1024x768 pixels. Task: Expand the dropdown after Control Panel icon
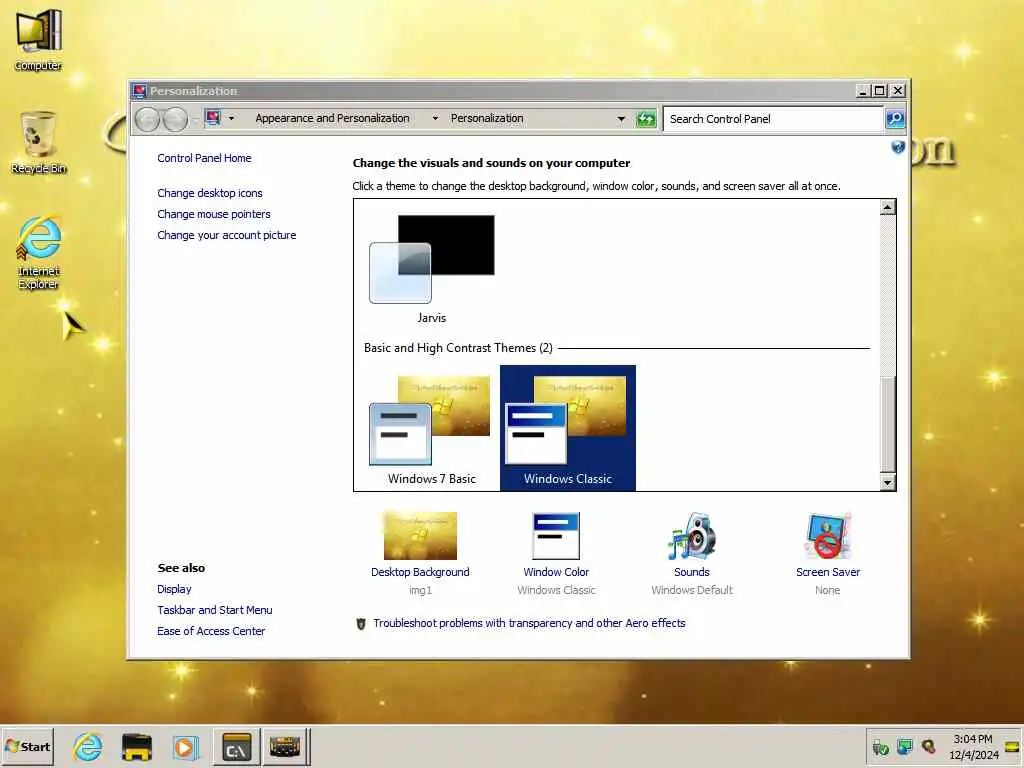tap(231, 118)
